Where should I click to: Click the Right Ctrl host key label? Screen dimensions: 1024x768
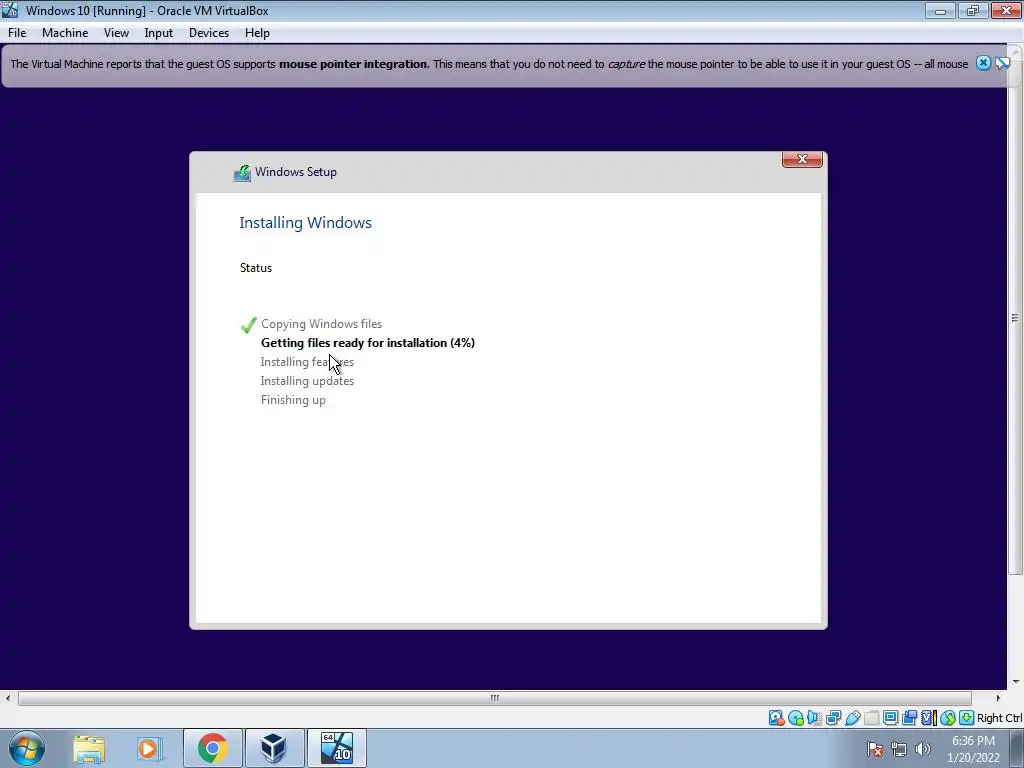coord(999,718)
